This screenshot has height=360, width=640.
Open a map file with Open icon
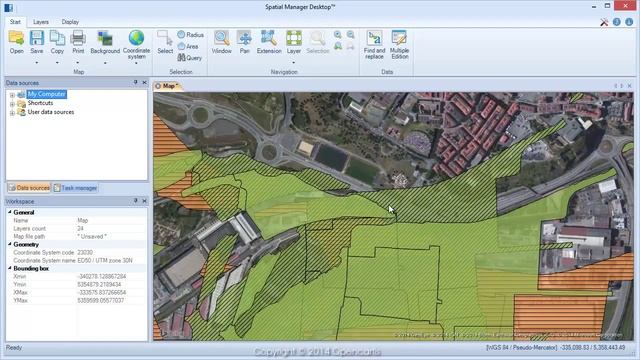point(17,42)
